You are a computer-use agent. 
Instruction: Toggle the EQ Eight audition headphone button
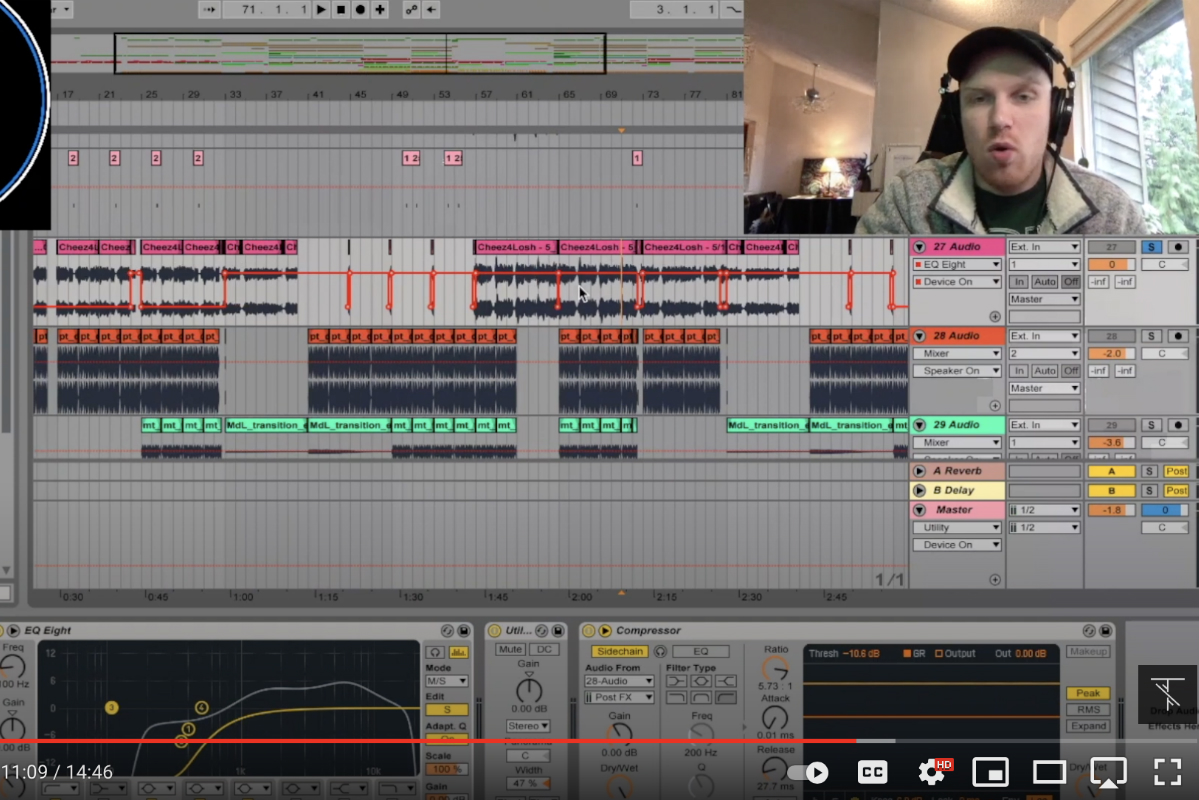click(435, 652)
